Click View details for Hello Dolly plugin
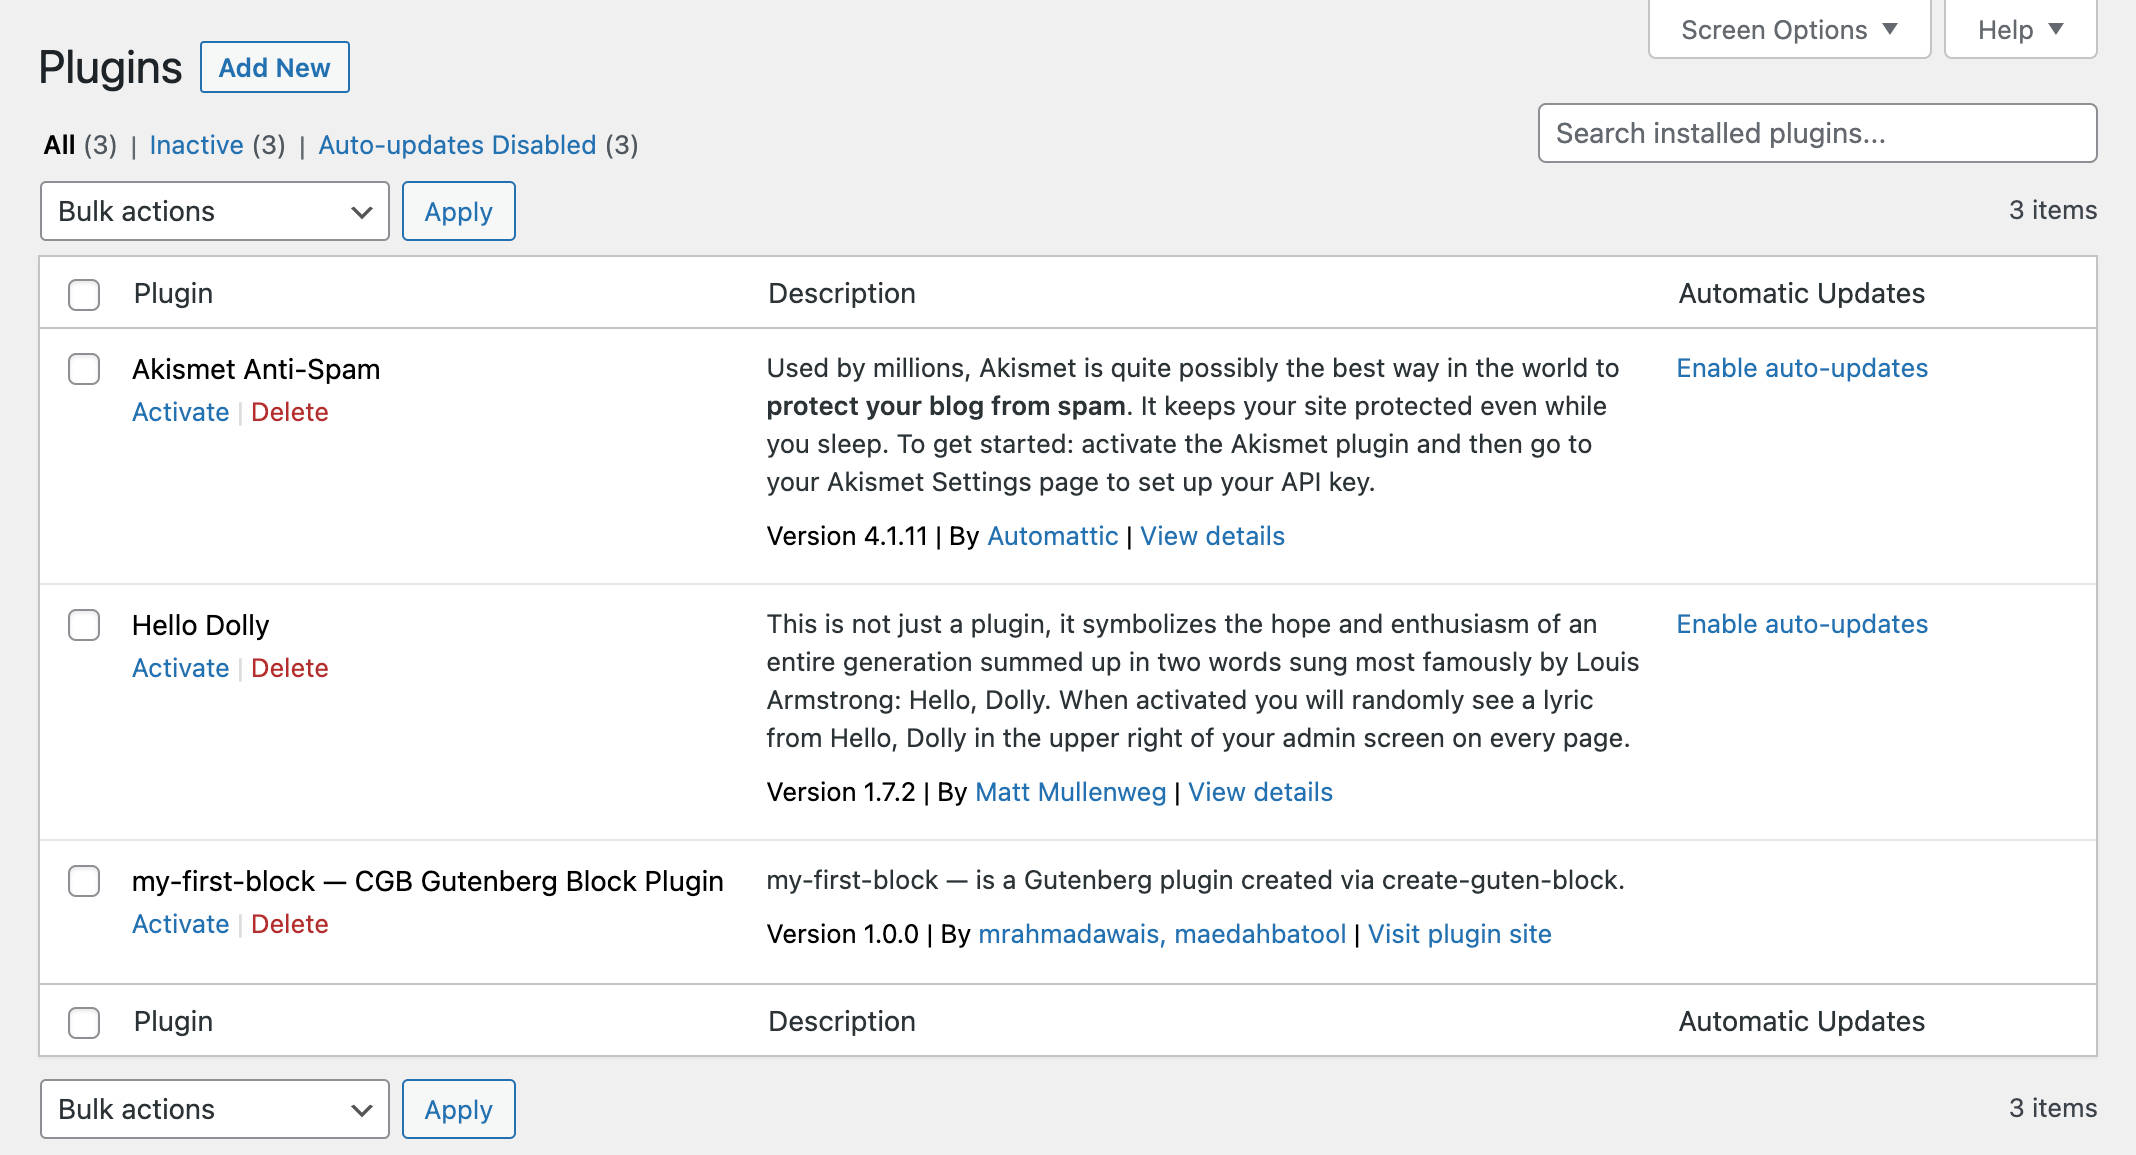 pyautogui.click(x=1261, y=792)
